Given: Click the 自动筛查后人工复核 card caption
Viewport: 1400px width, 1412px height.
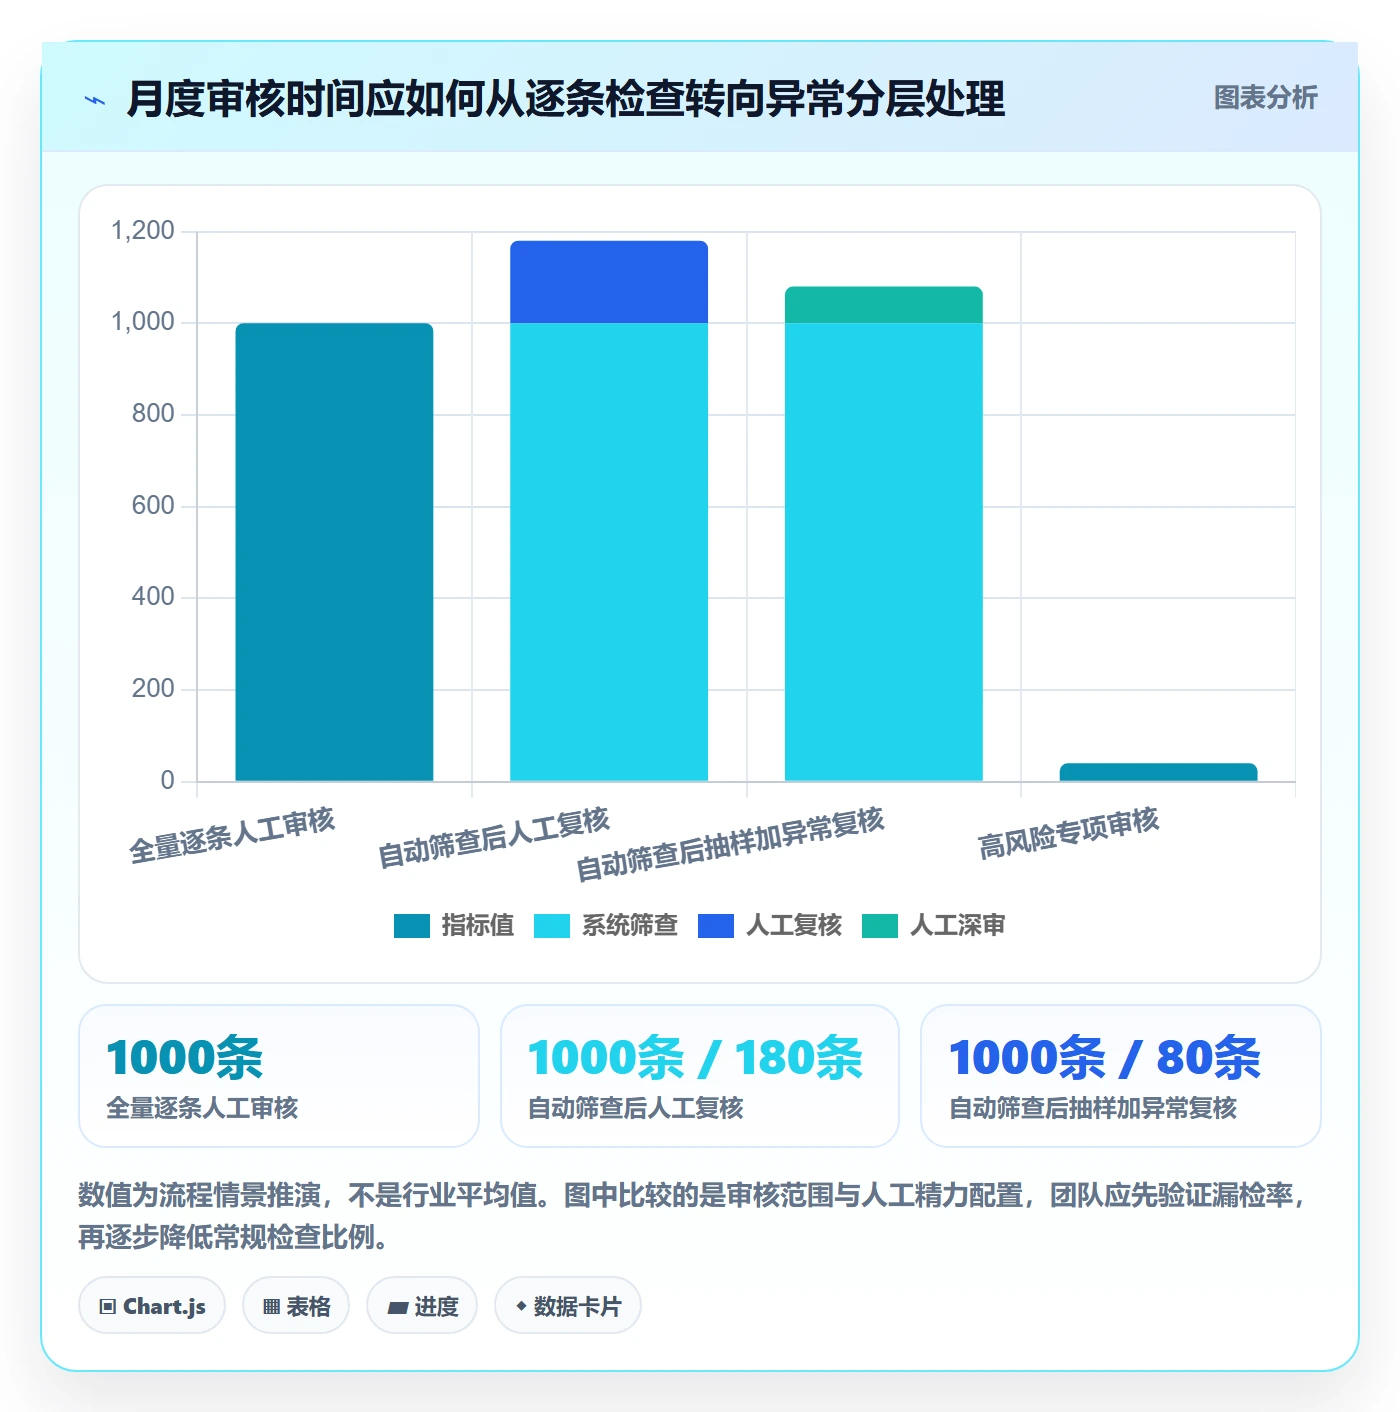Looking at the screenshot, I should [x=635, y=1108].
